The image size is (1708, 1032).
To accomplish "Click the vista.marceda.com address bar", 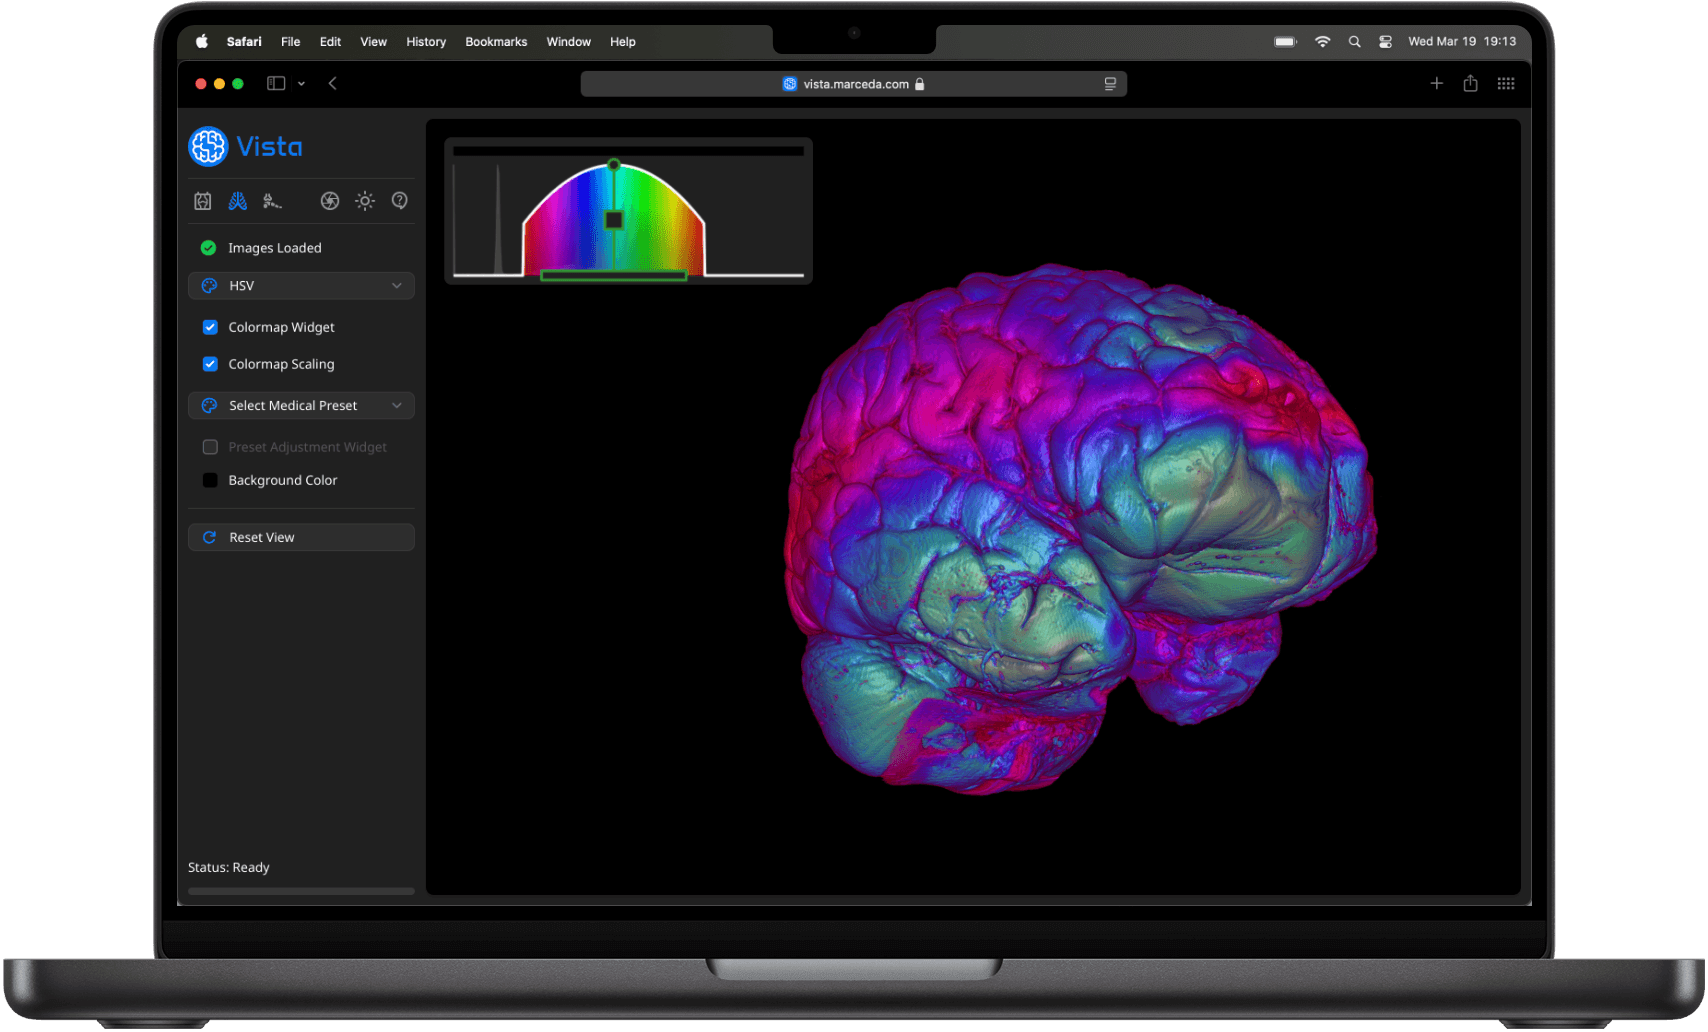I will pos(854,84).
